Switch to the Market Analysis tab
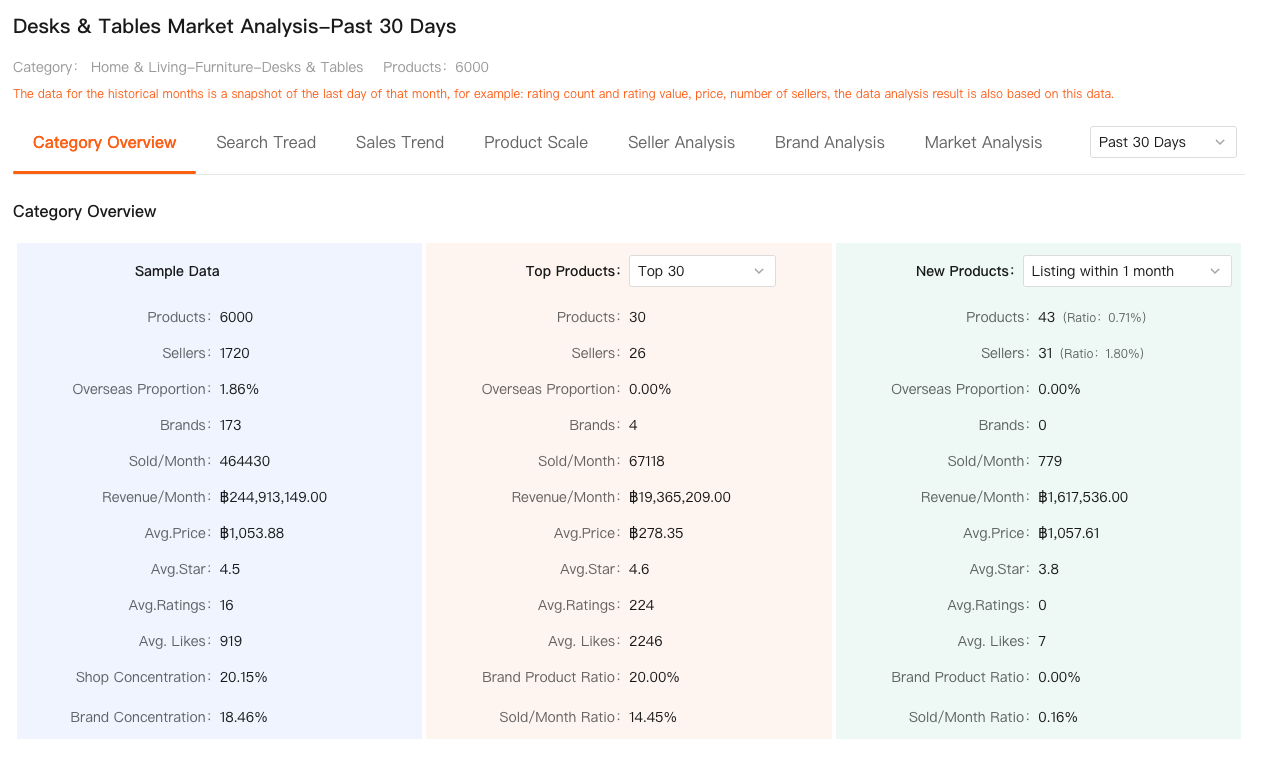1271x778 pixels. point(983,142)
